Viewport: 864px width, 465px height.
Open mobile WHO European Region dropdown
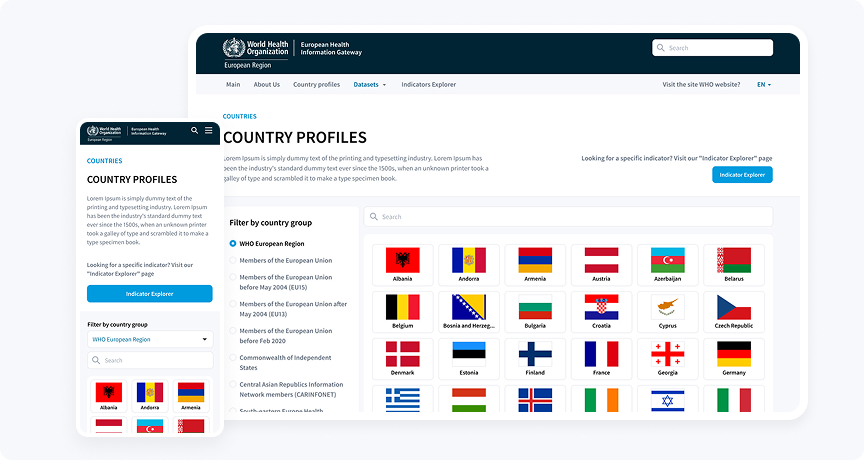149,339
